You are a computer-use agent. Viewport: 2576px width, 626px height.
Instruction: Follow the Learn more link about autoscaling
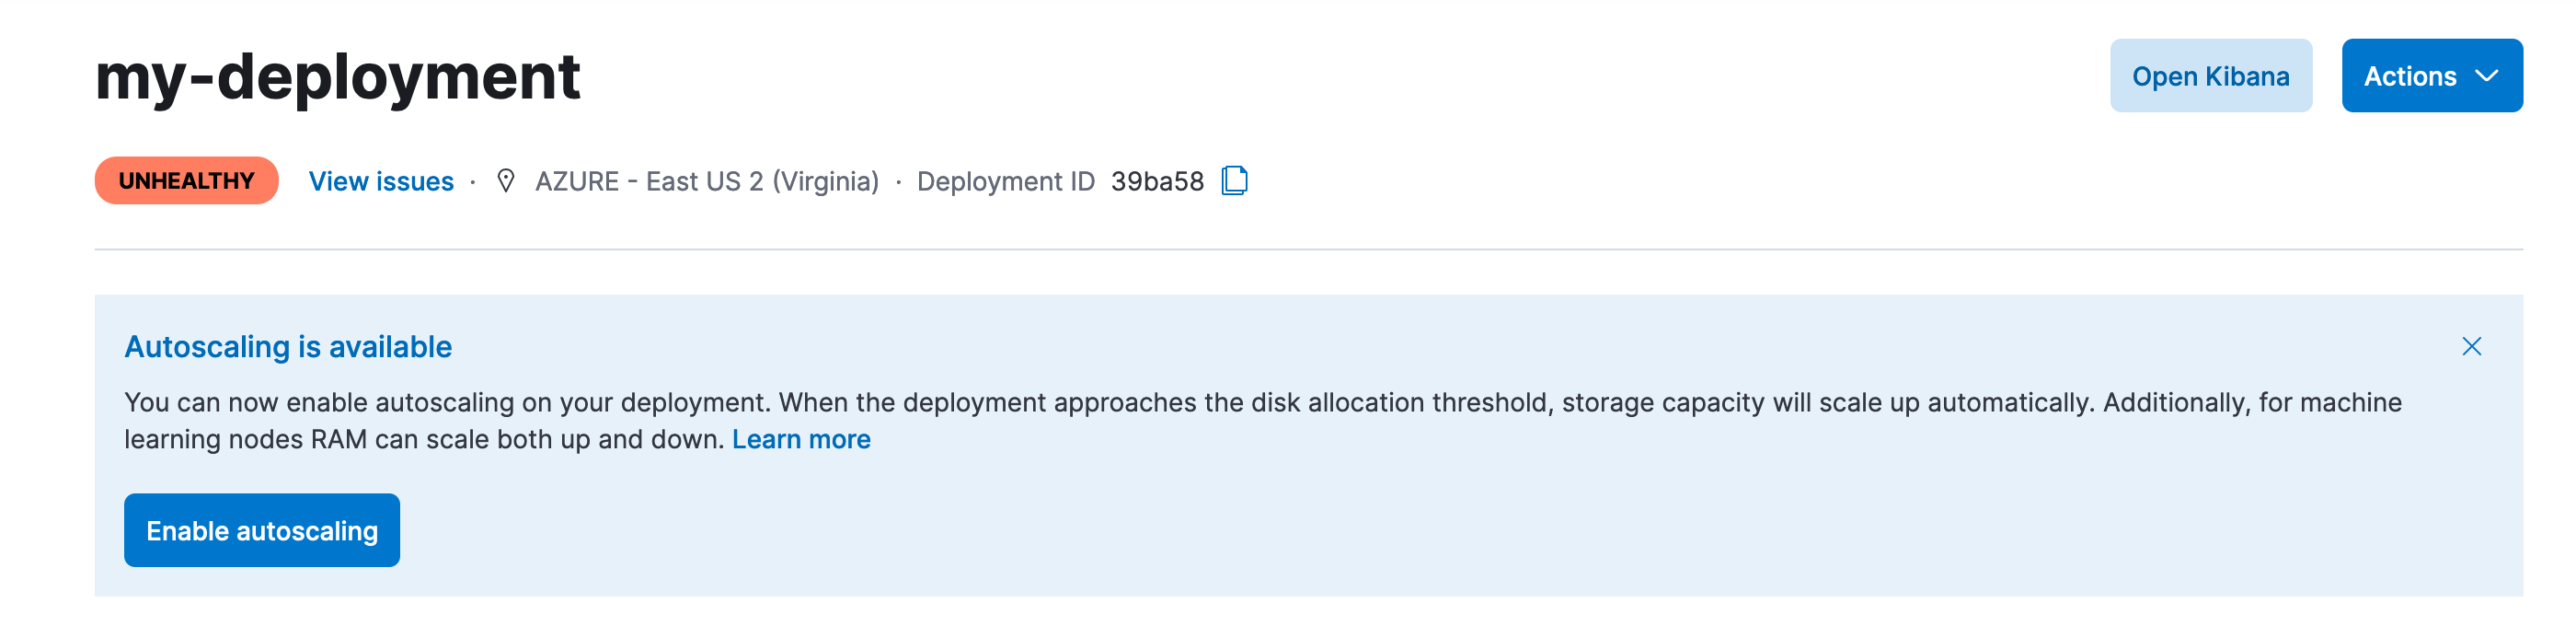[x=801, y=439]
